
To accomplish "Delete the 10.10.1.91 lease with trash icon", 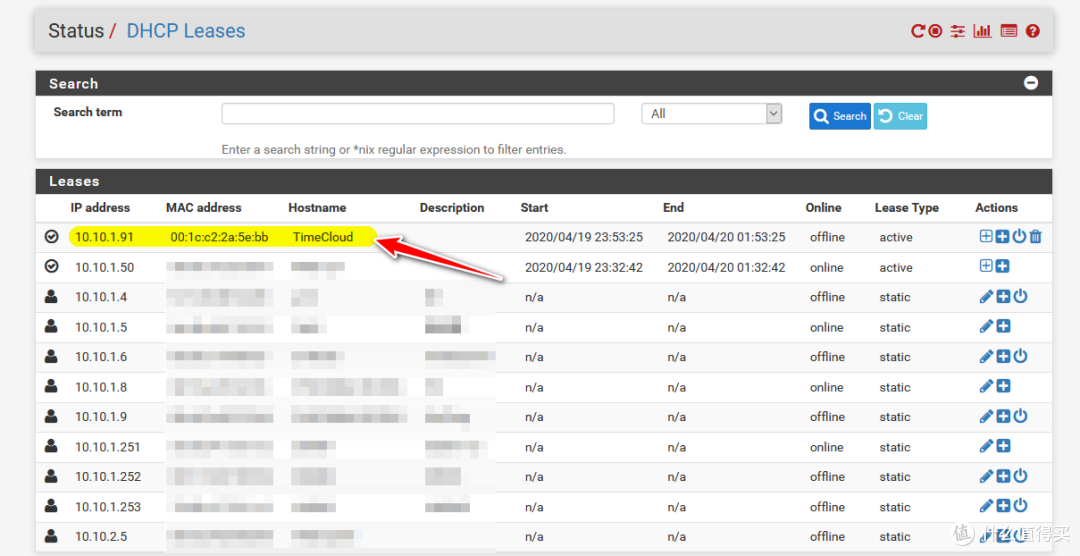I will pyautogui.click(x=1036, y=237).
